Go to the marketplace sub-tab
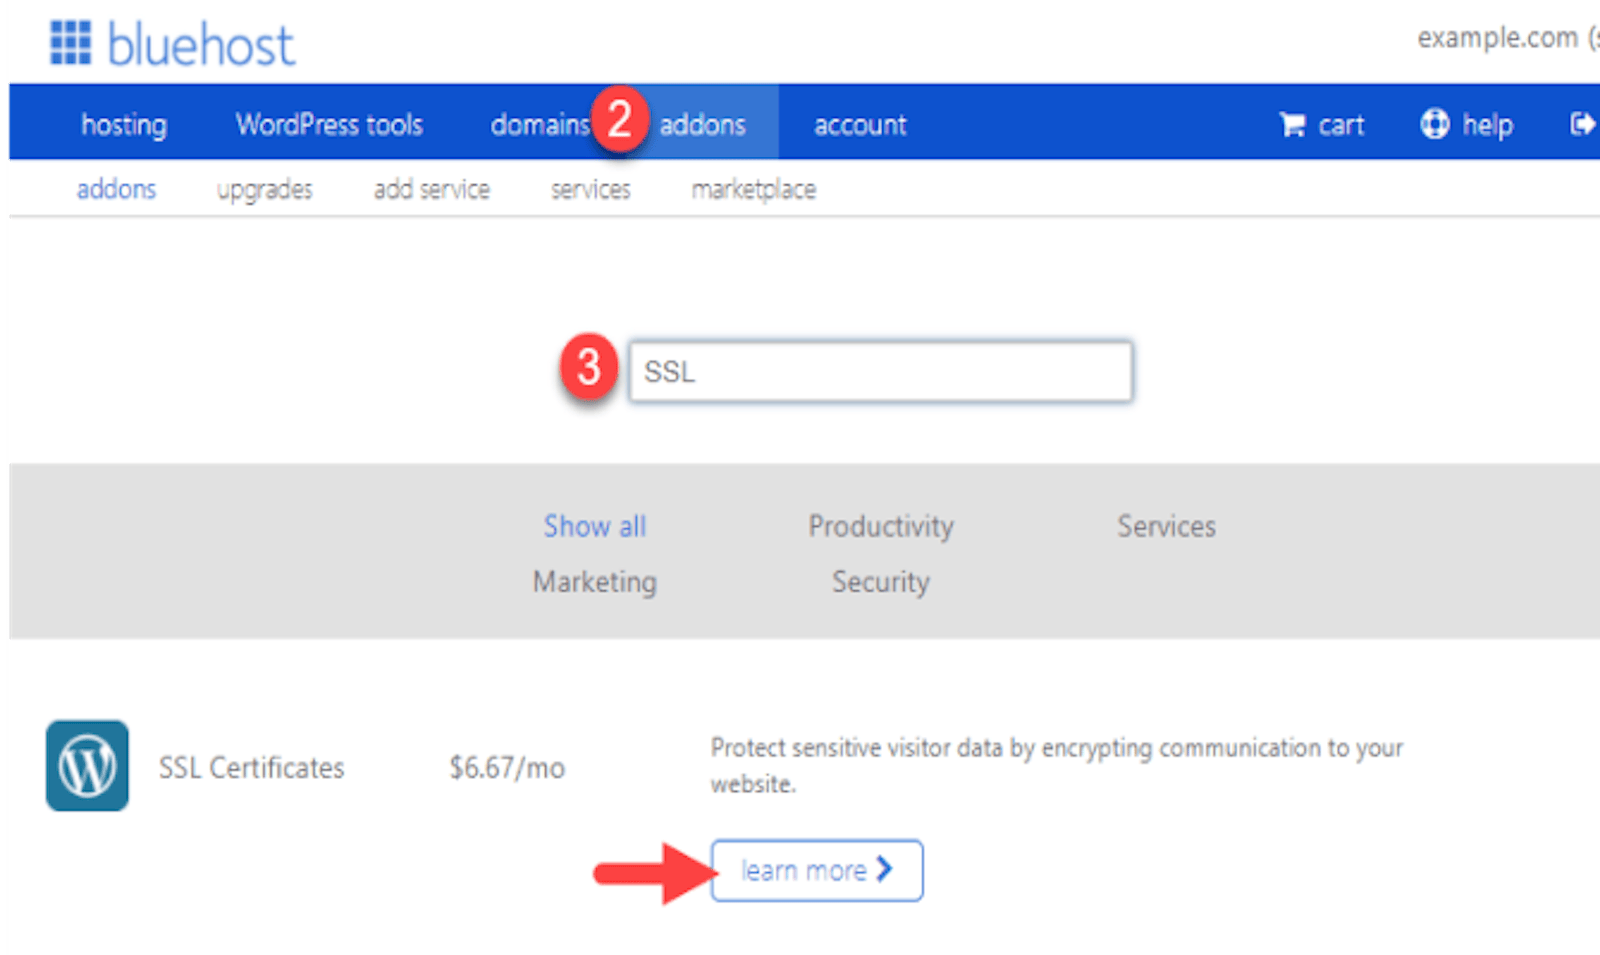 tap(754, 189)
